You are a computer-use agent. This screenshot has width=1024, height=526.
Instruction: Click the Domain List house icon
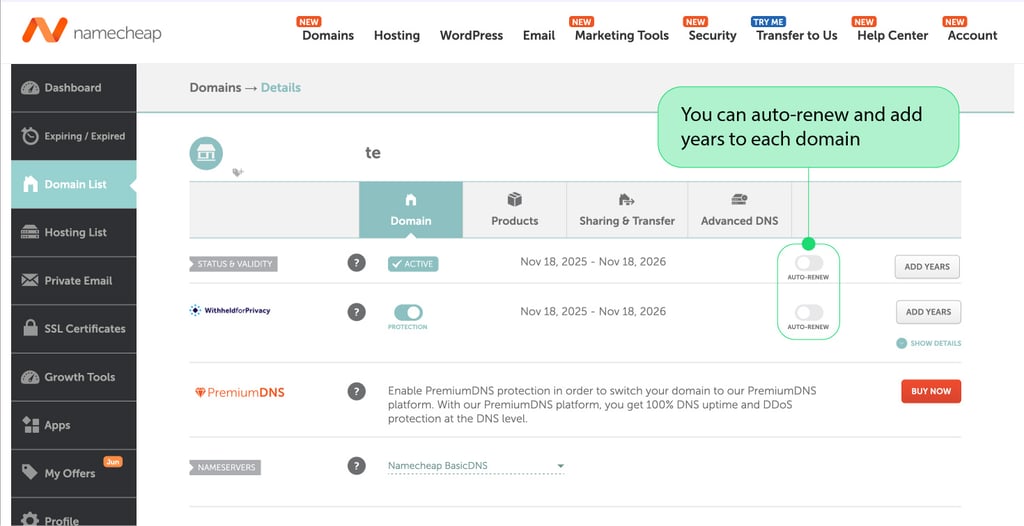tap(30, 184)
